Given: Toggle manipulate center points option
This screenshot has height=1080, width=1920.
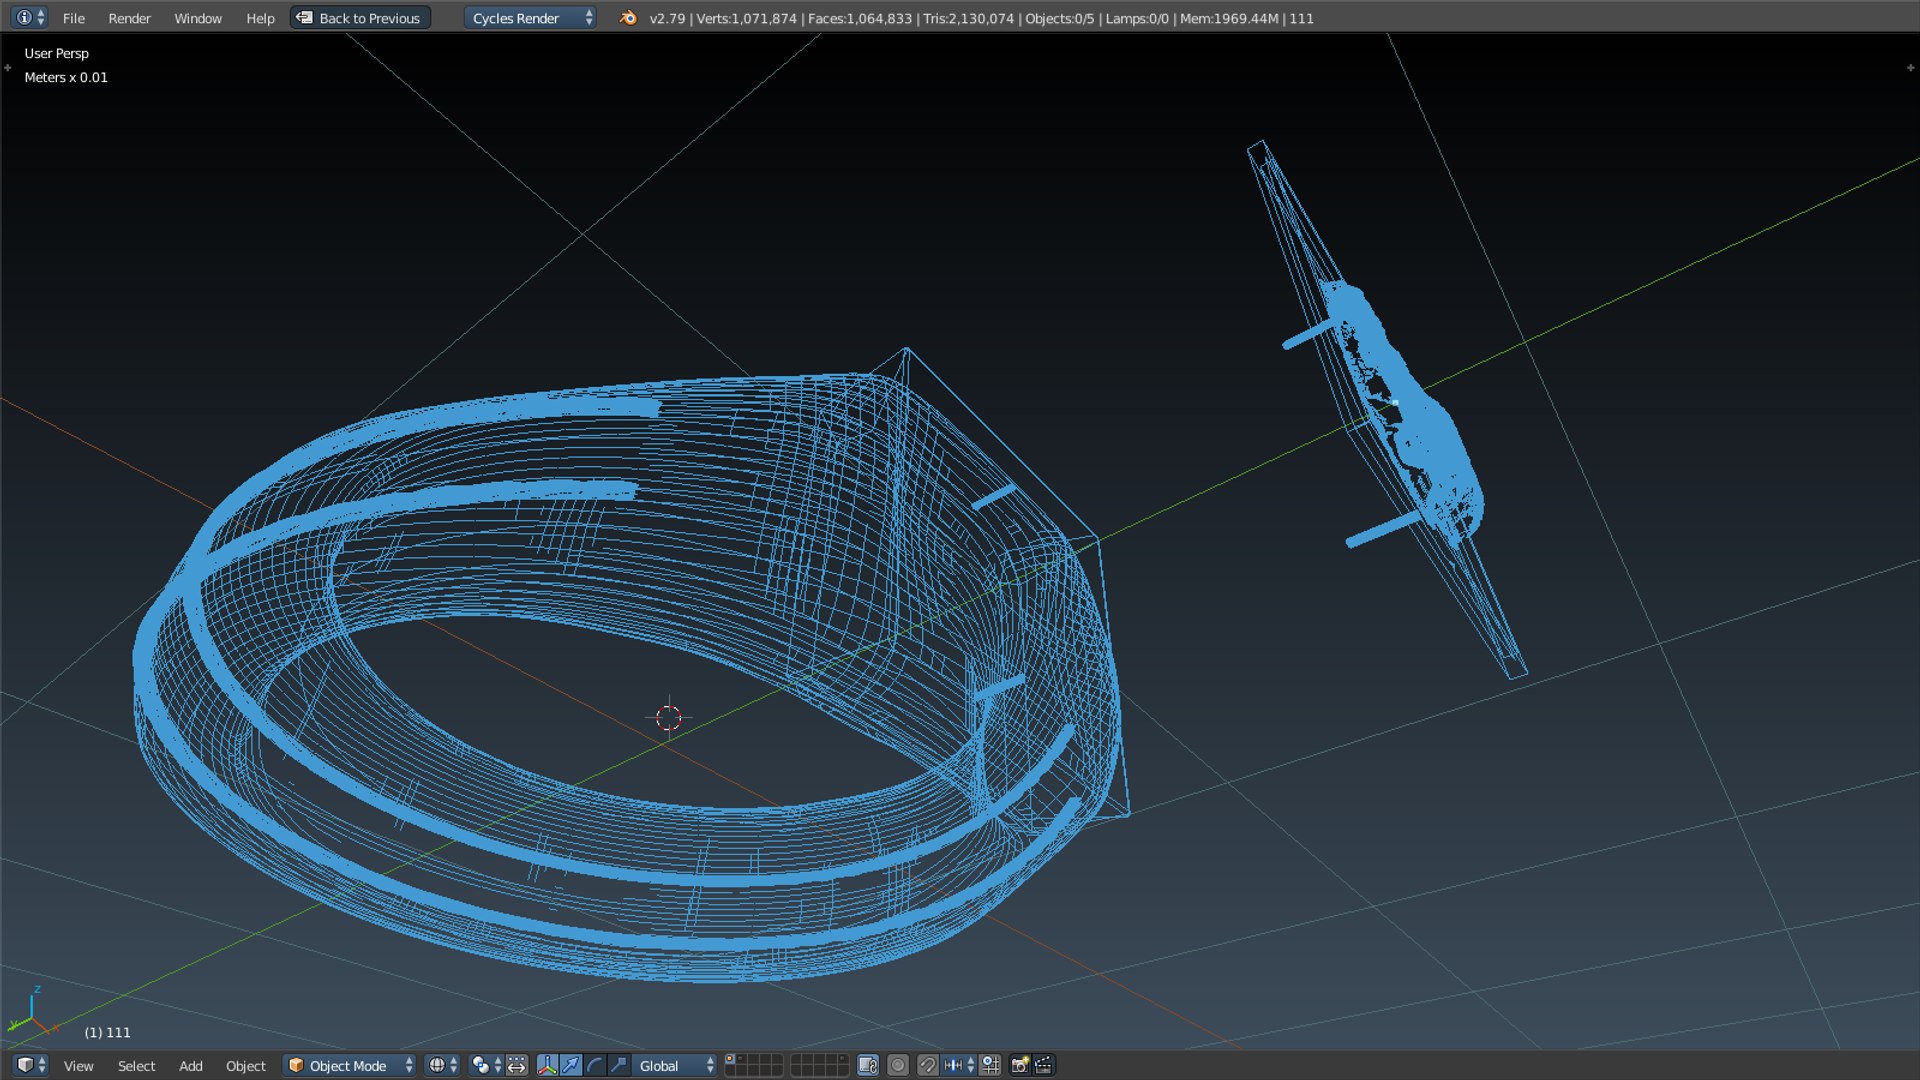Looking at the screenshot, I should coord(516,1065).
